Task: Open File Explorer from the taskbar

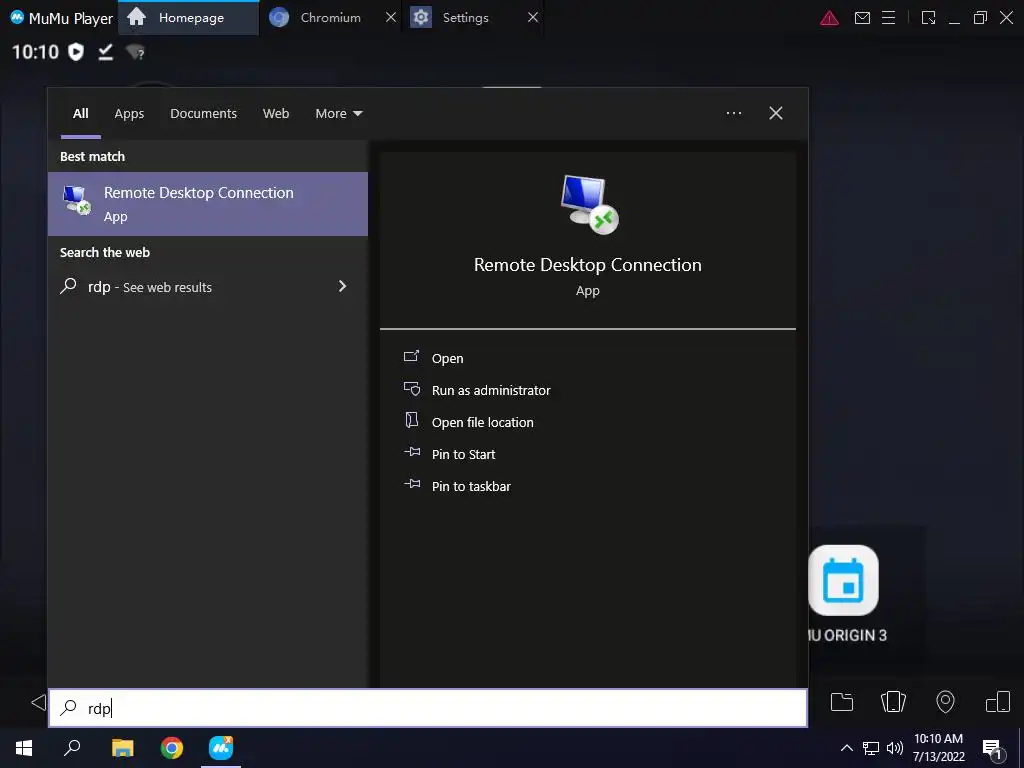Action: (122, 748)
